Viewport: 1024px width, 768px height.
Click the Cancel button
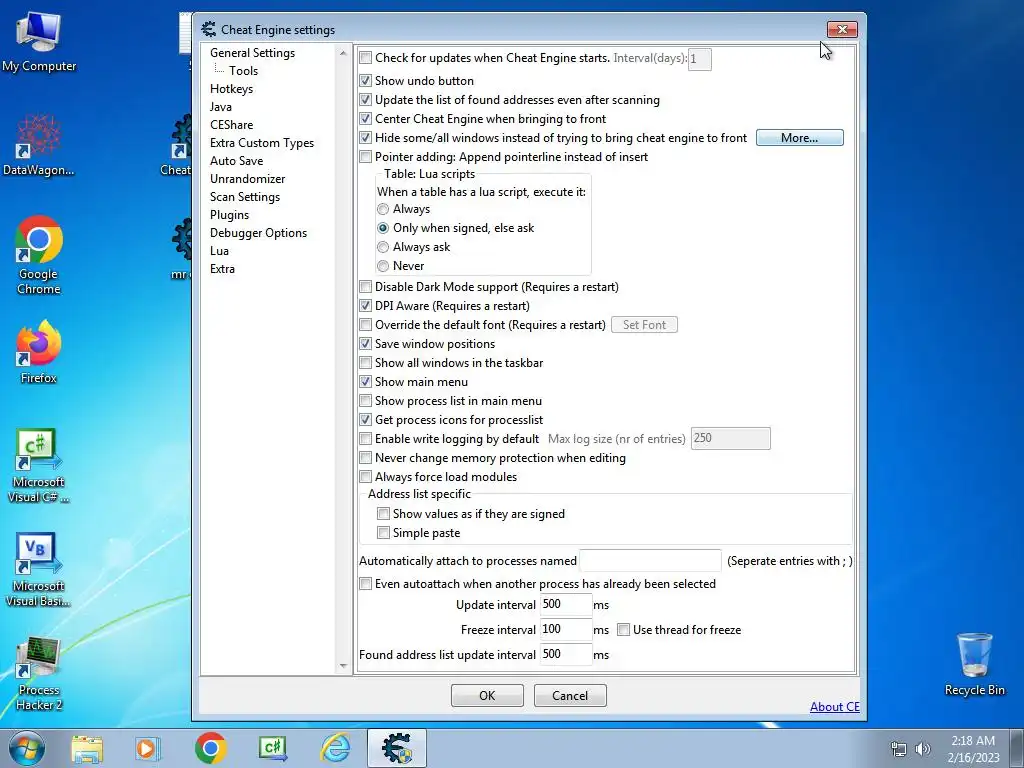(570, 696)
